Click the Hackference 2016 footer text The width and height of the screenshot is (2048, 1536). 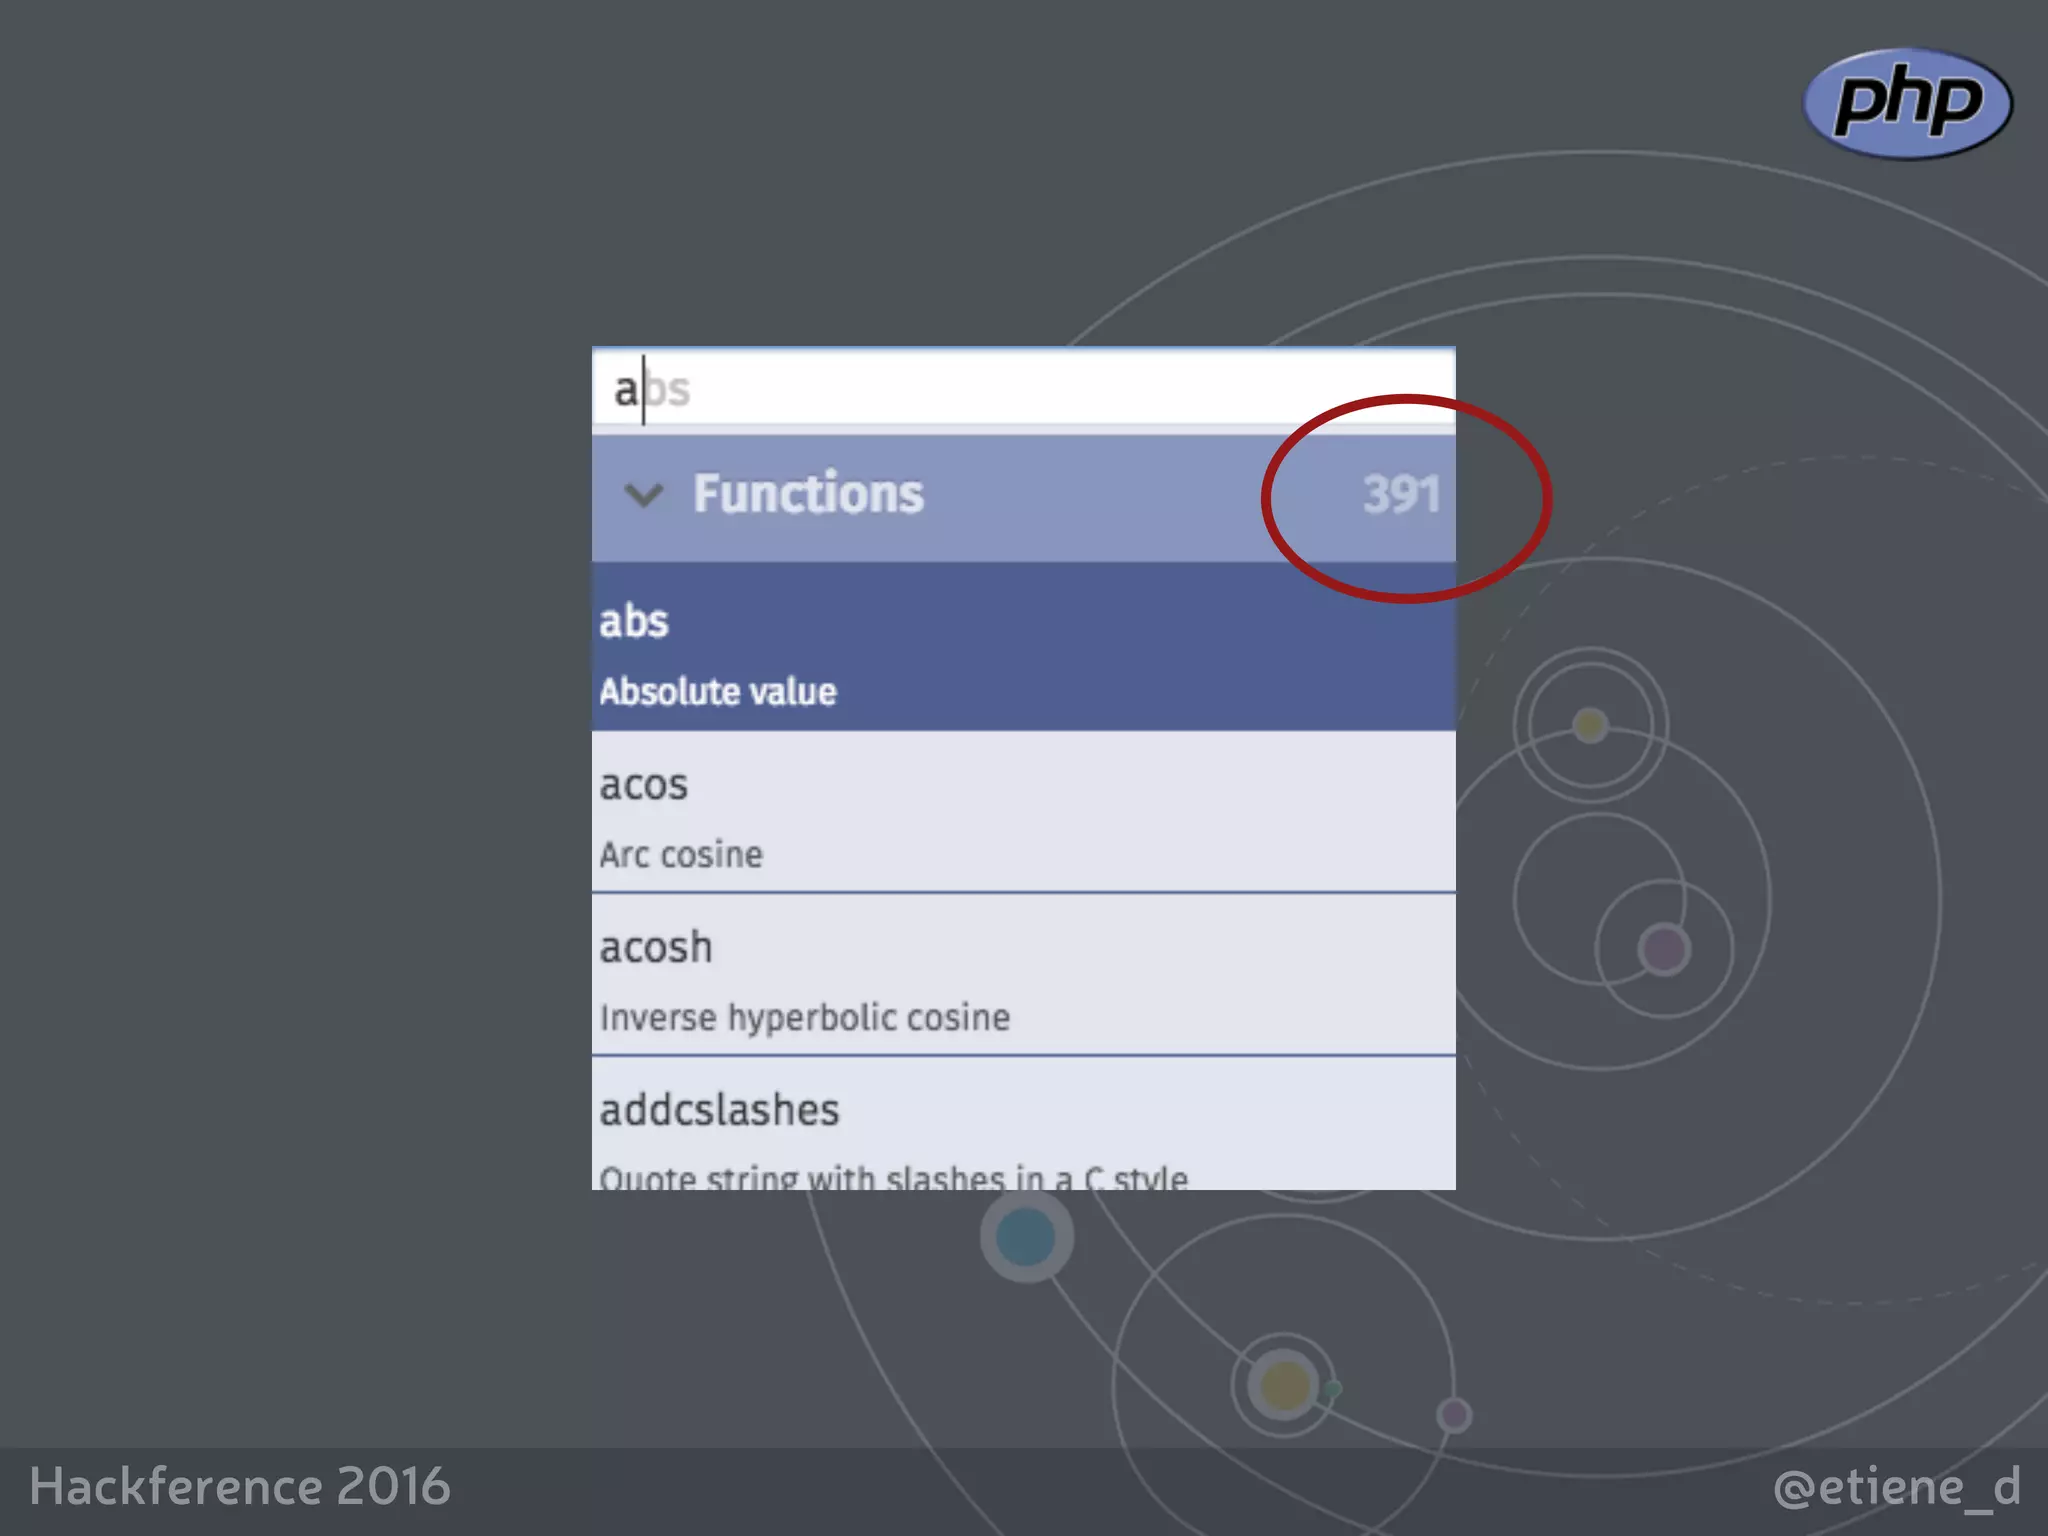240,1487
